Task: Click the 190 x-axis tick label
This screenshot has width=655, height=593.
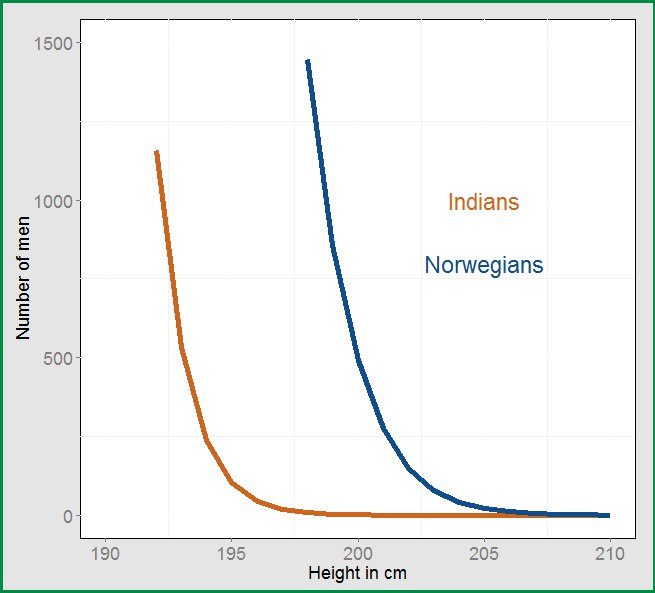Action: click(x=105, y=554)
